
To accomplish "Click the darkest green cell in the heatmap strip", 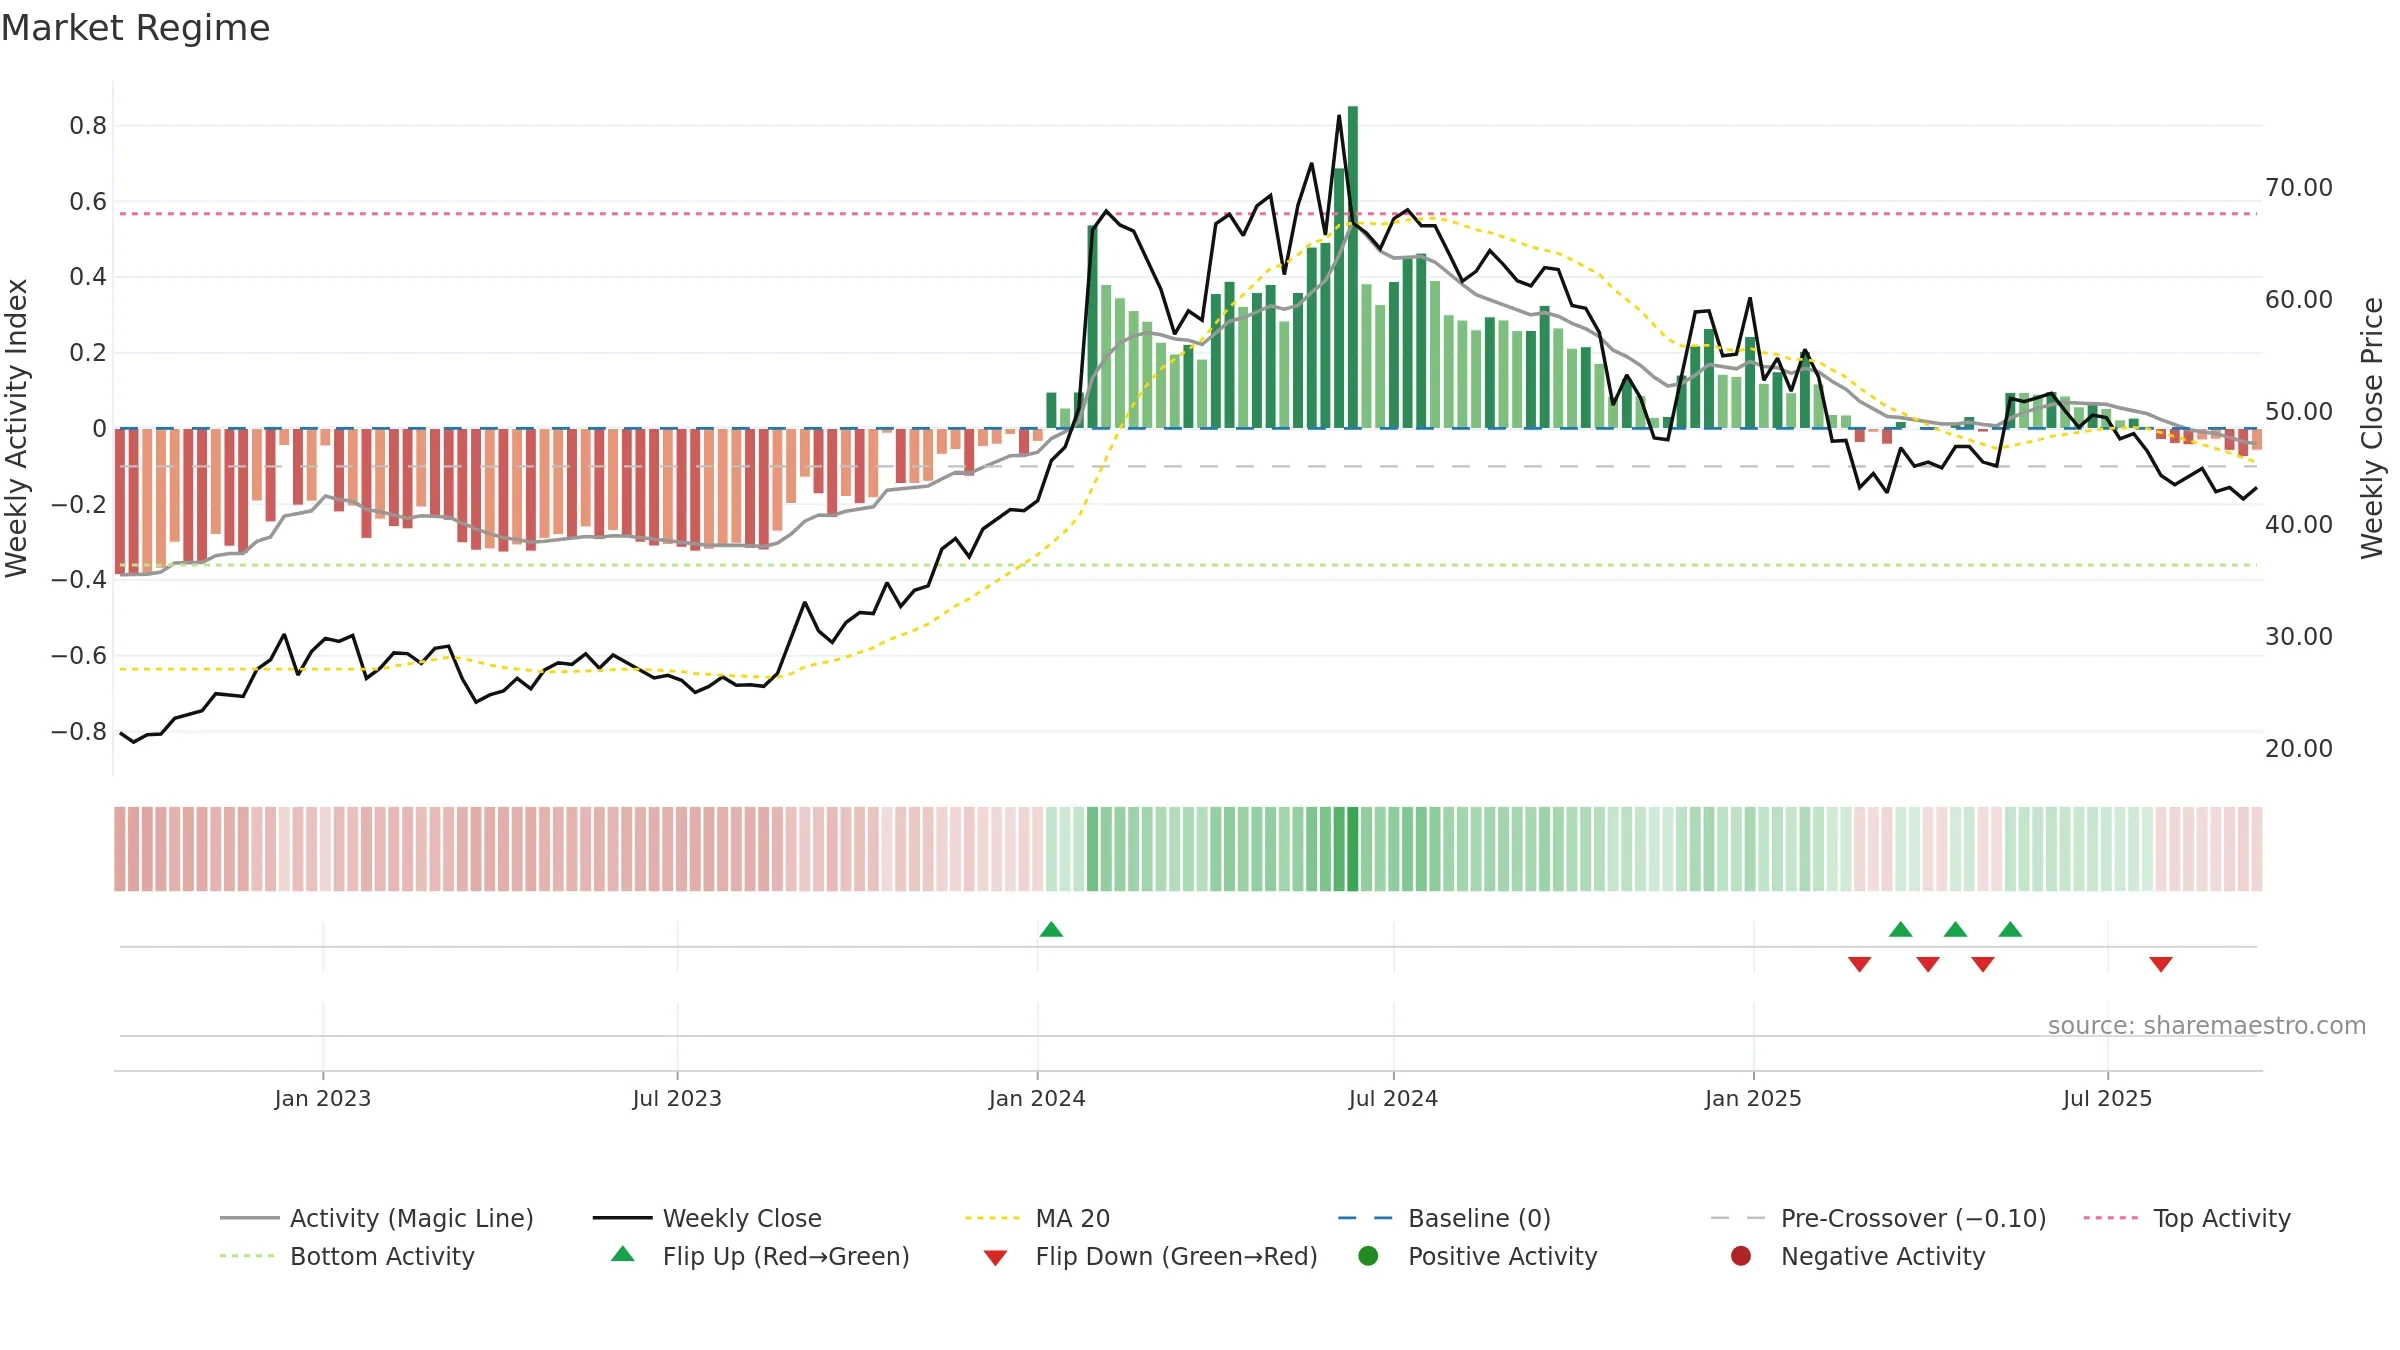I will (1353, 849).
